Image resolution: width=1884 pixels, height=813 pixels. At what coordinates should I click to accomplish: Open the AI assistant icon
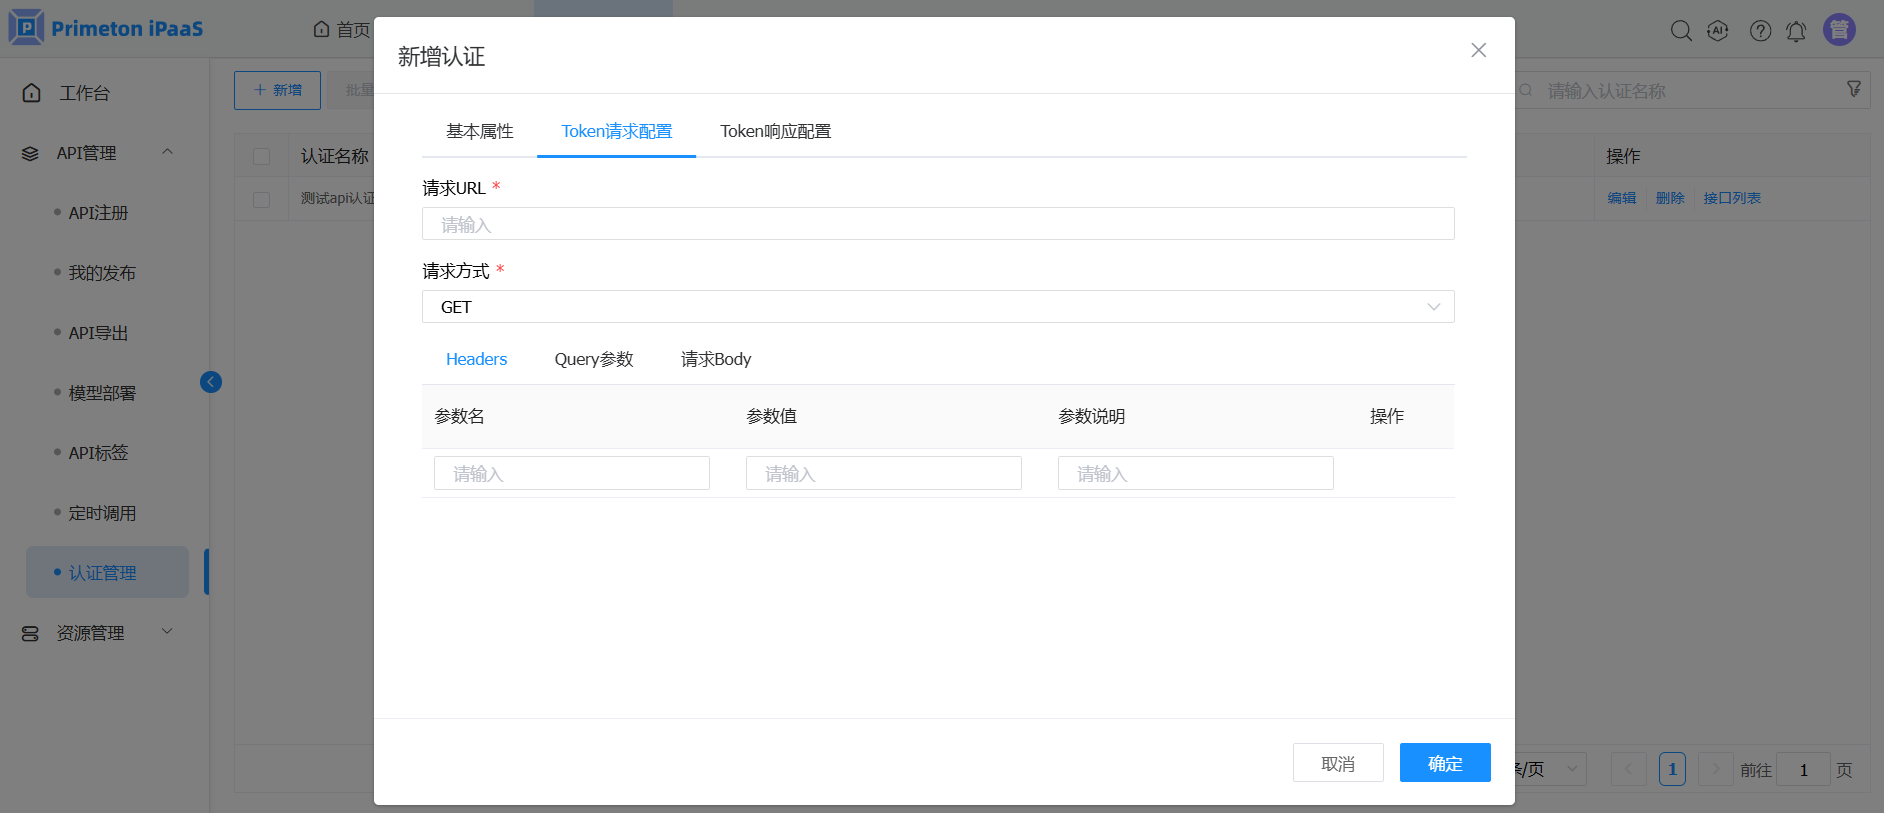click(1718, 31)
